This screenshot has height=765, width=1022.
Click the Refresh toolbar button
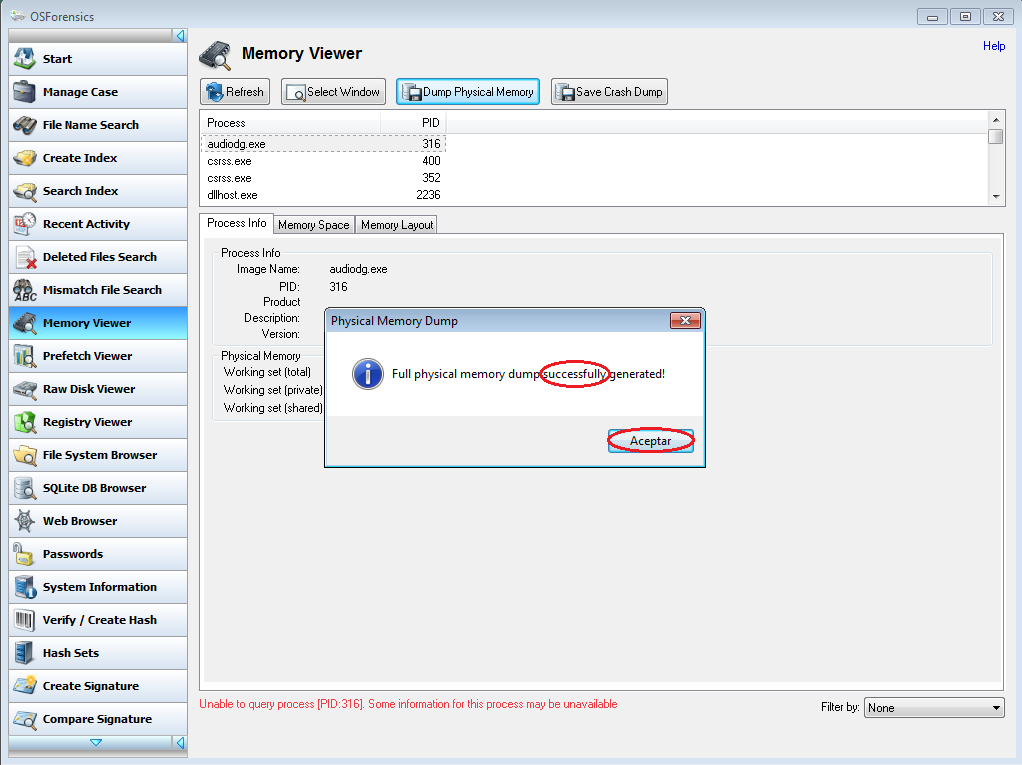pos(234,92)
